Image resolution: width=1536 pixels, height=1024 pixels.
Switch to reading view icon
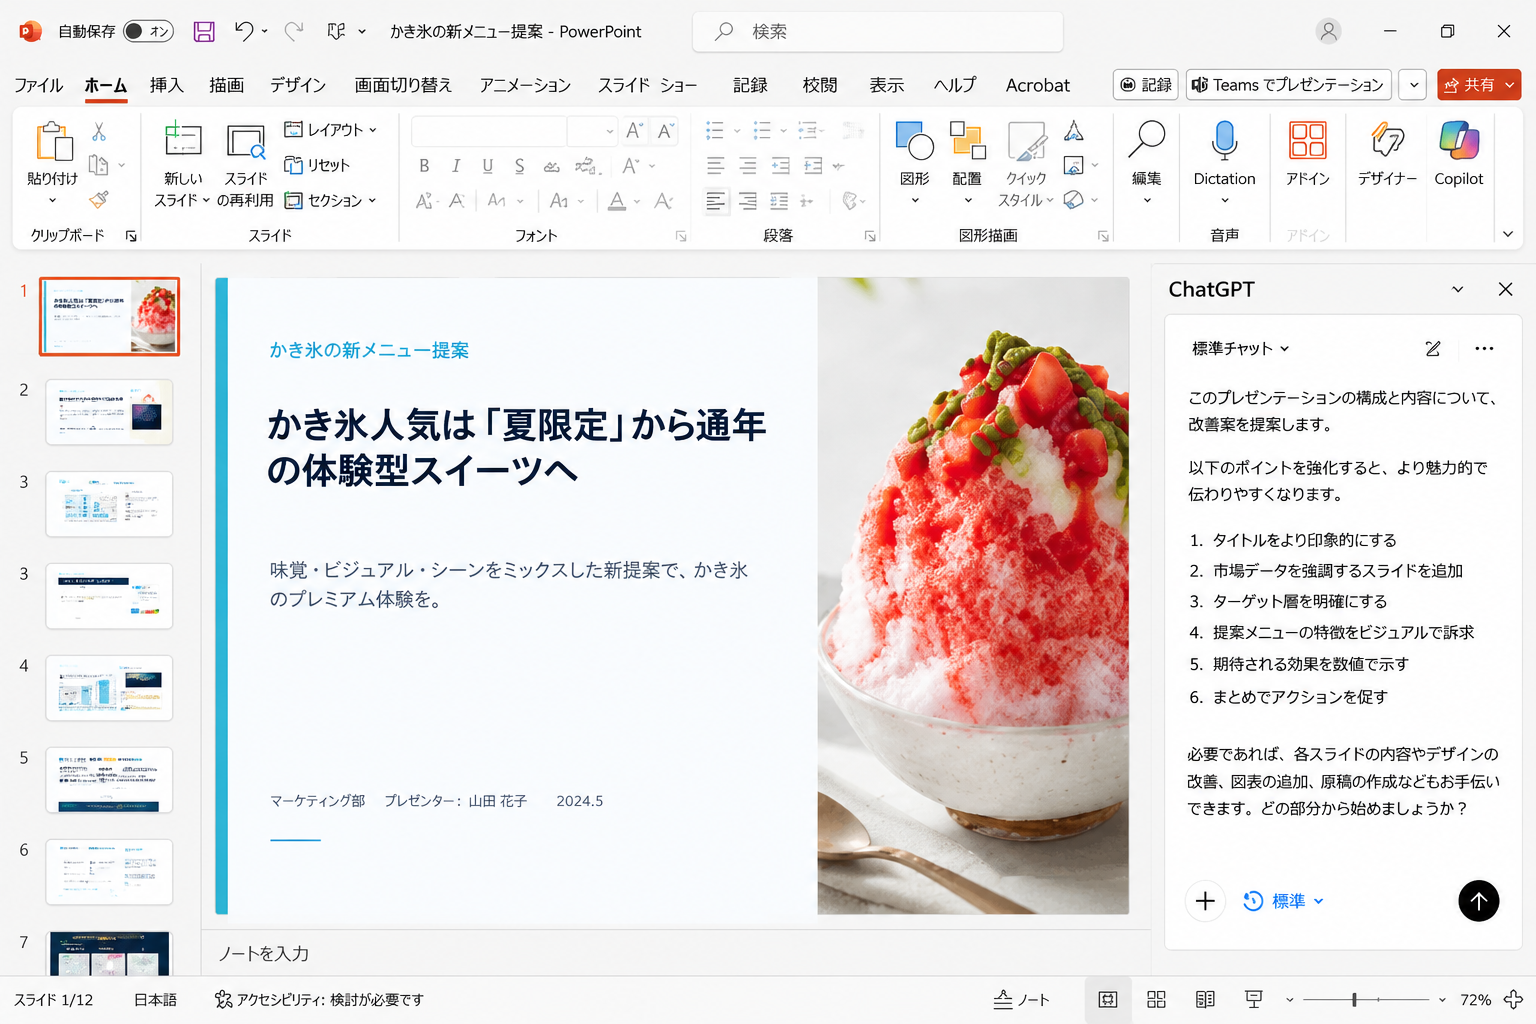click(1205, 999)
